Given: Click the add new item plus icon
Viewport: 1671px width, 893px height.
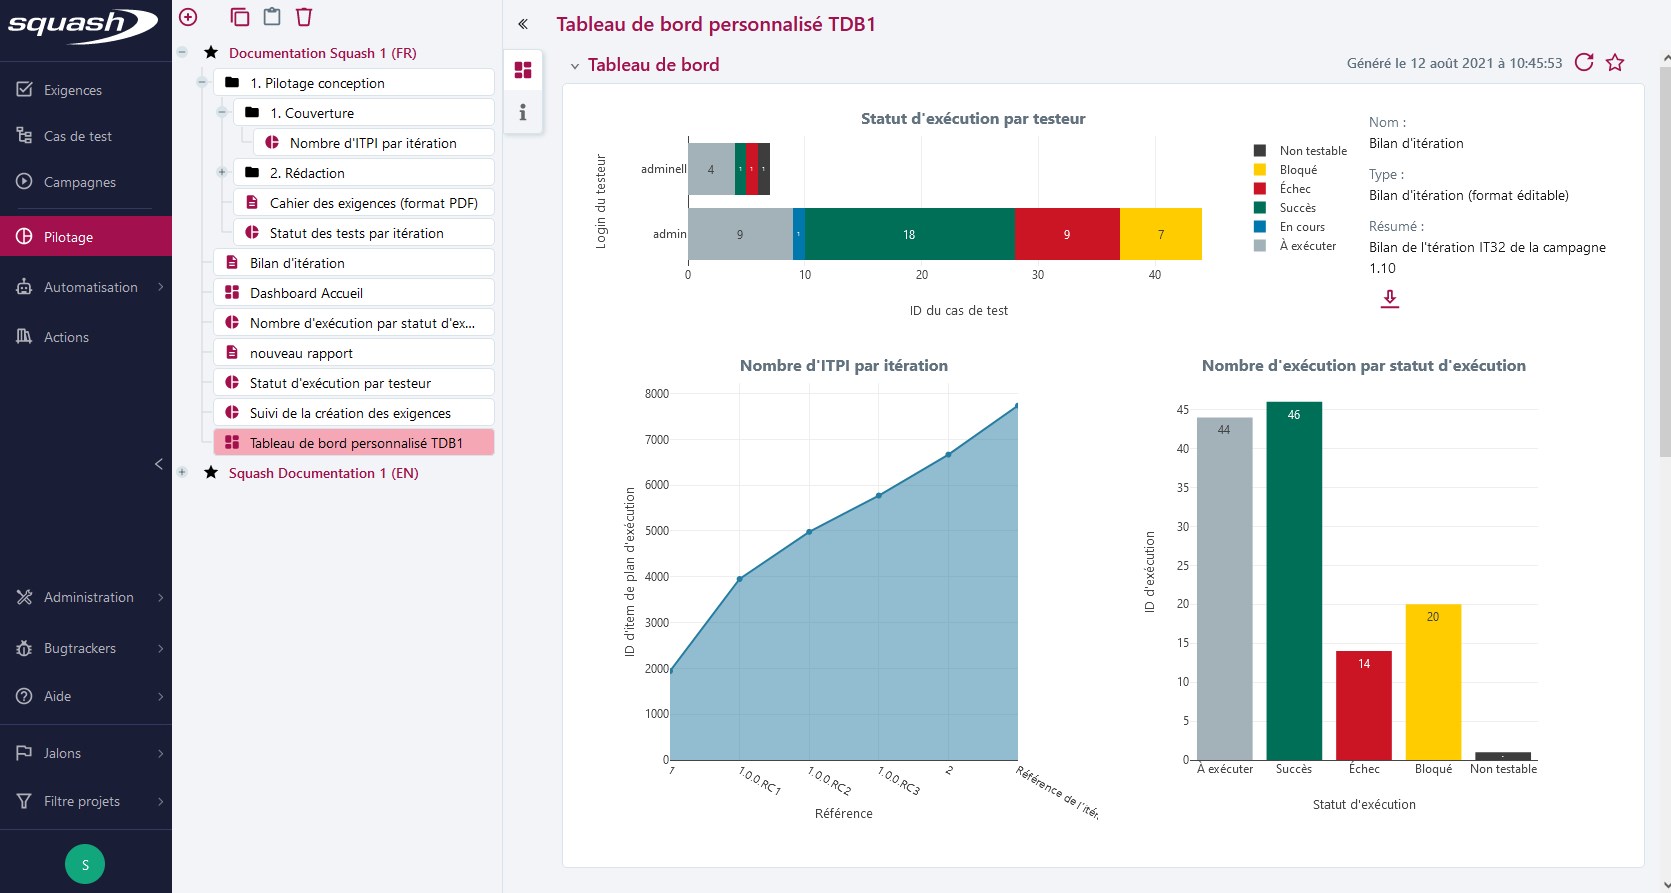Looking at the screenshot, I should (x=188, y=17).
